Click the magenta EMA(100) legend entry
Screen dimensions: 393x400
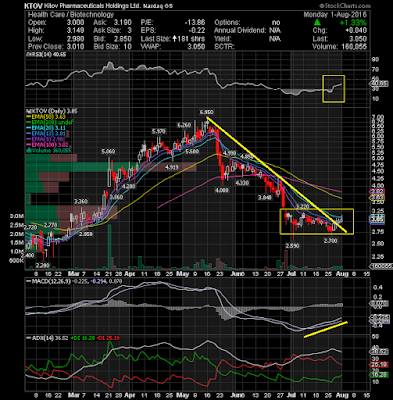click(48, 145)
